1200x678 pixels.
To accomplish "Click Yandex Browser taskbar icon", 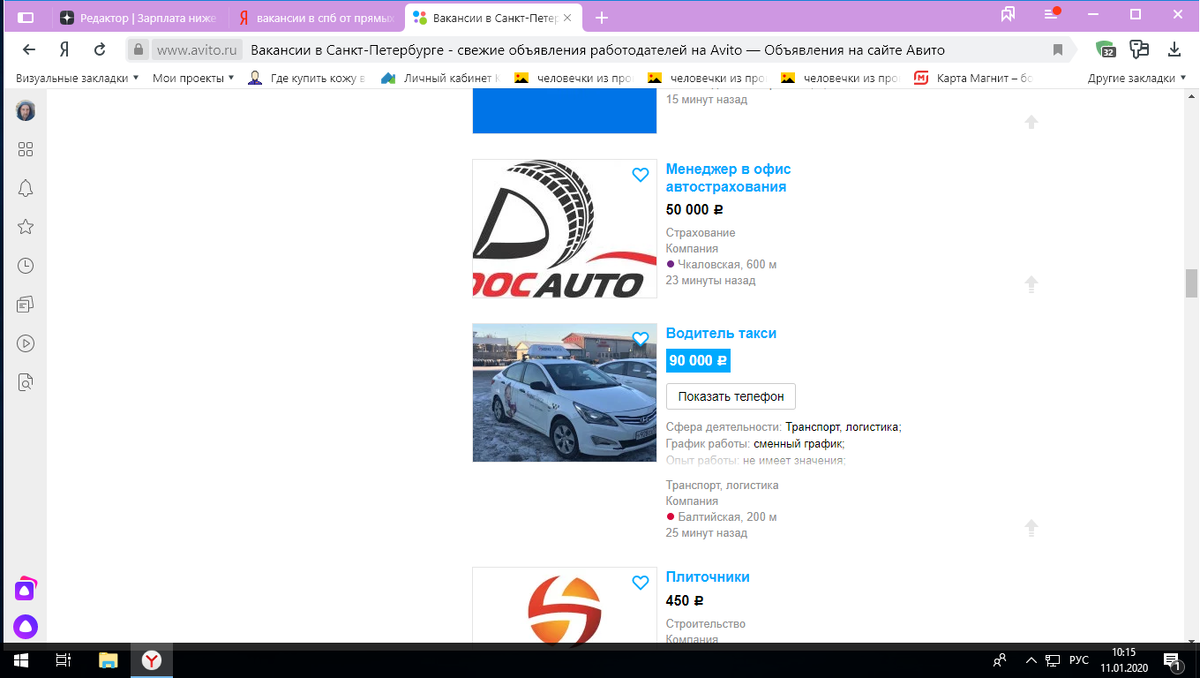I will tap(152, 660).
